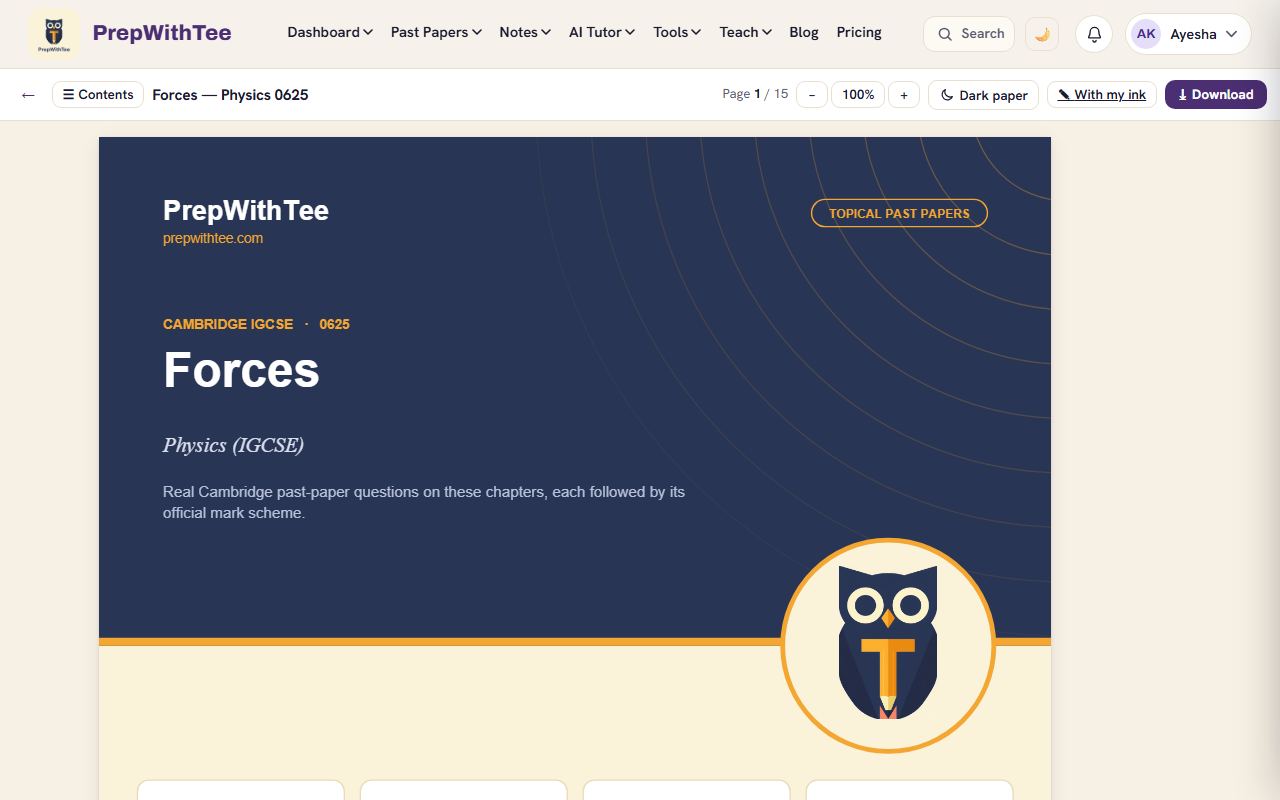Download the Forces document
This screenshot has height=800, width=1280.
[x=1216, y=95]
